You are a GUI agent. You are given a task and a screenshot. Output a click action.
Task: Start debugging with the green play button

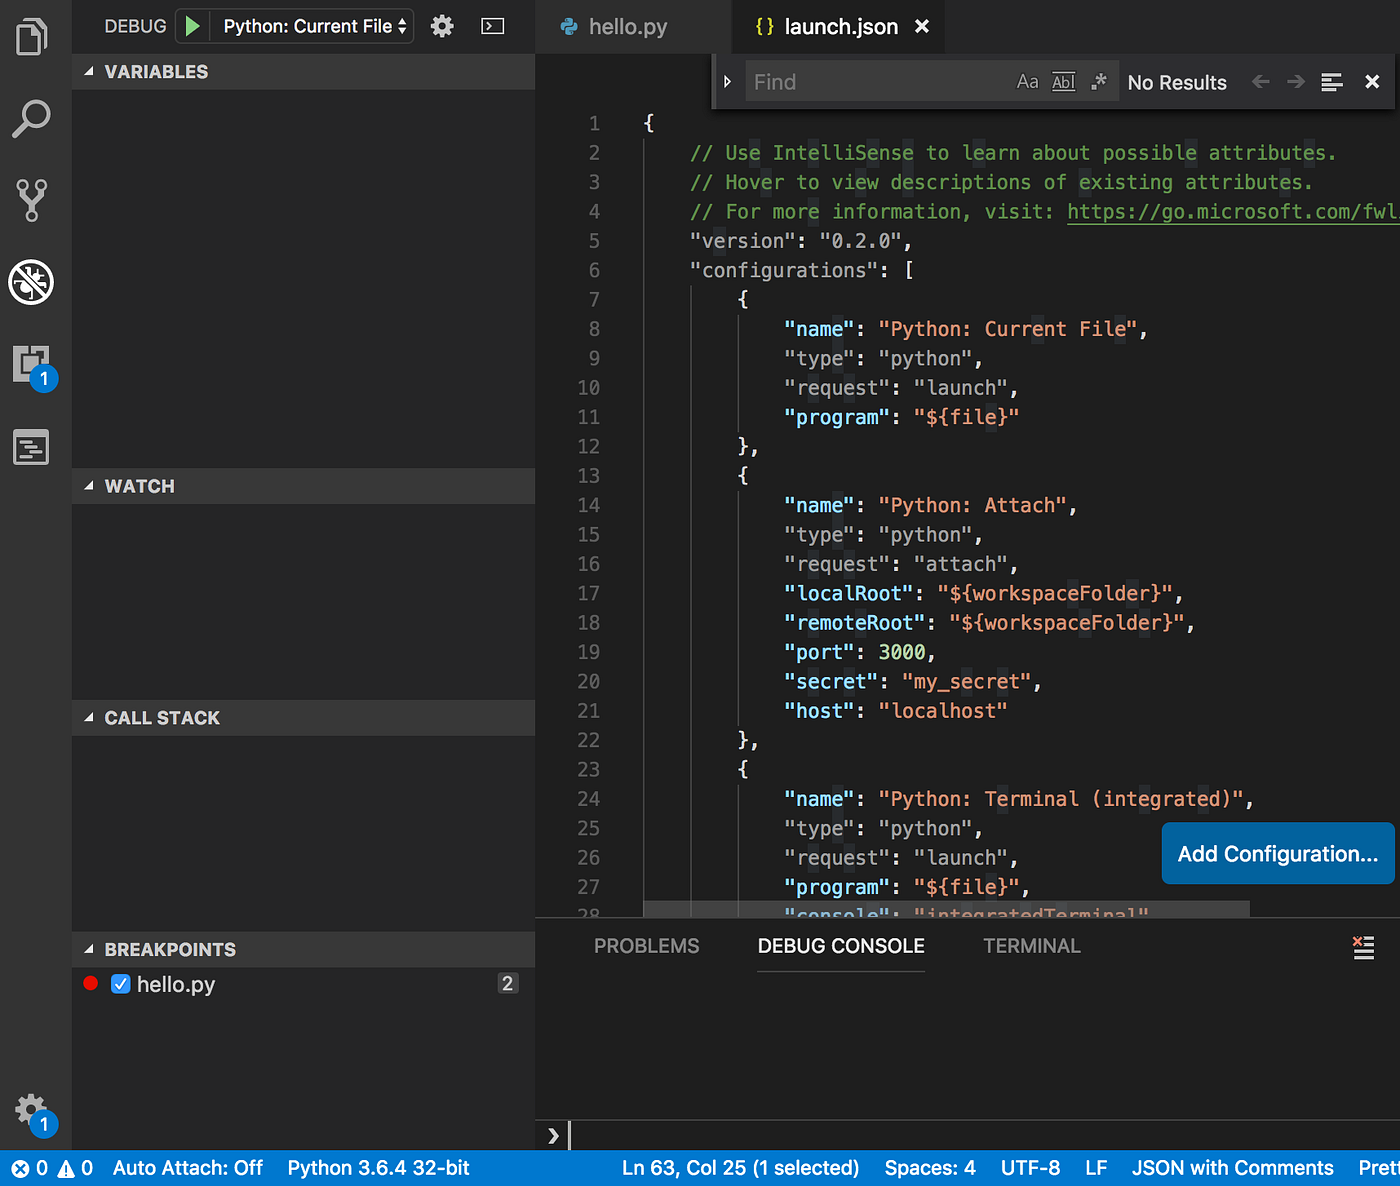(192, 26)
